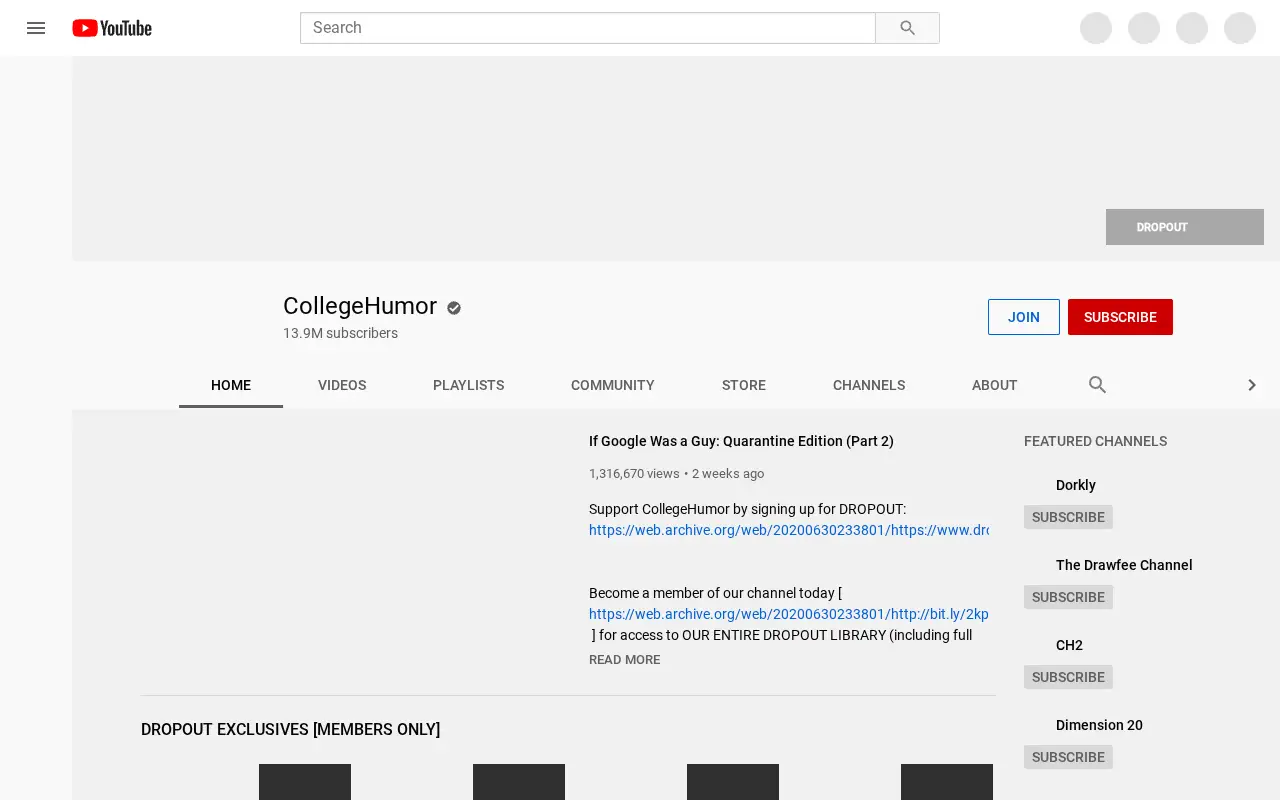
Task: Subscribe to the Dorkly channel
Action: tap(1068, 517)
